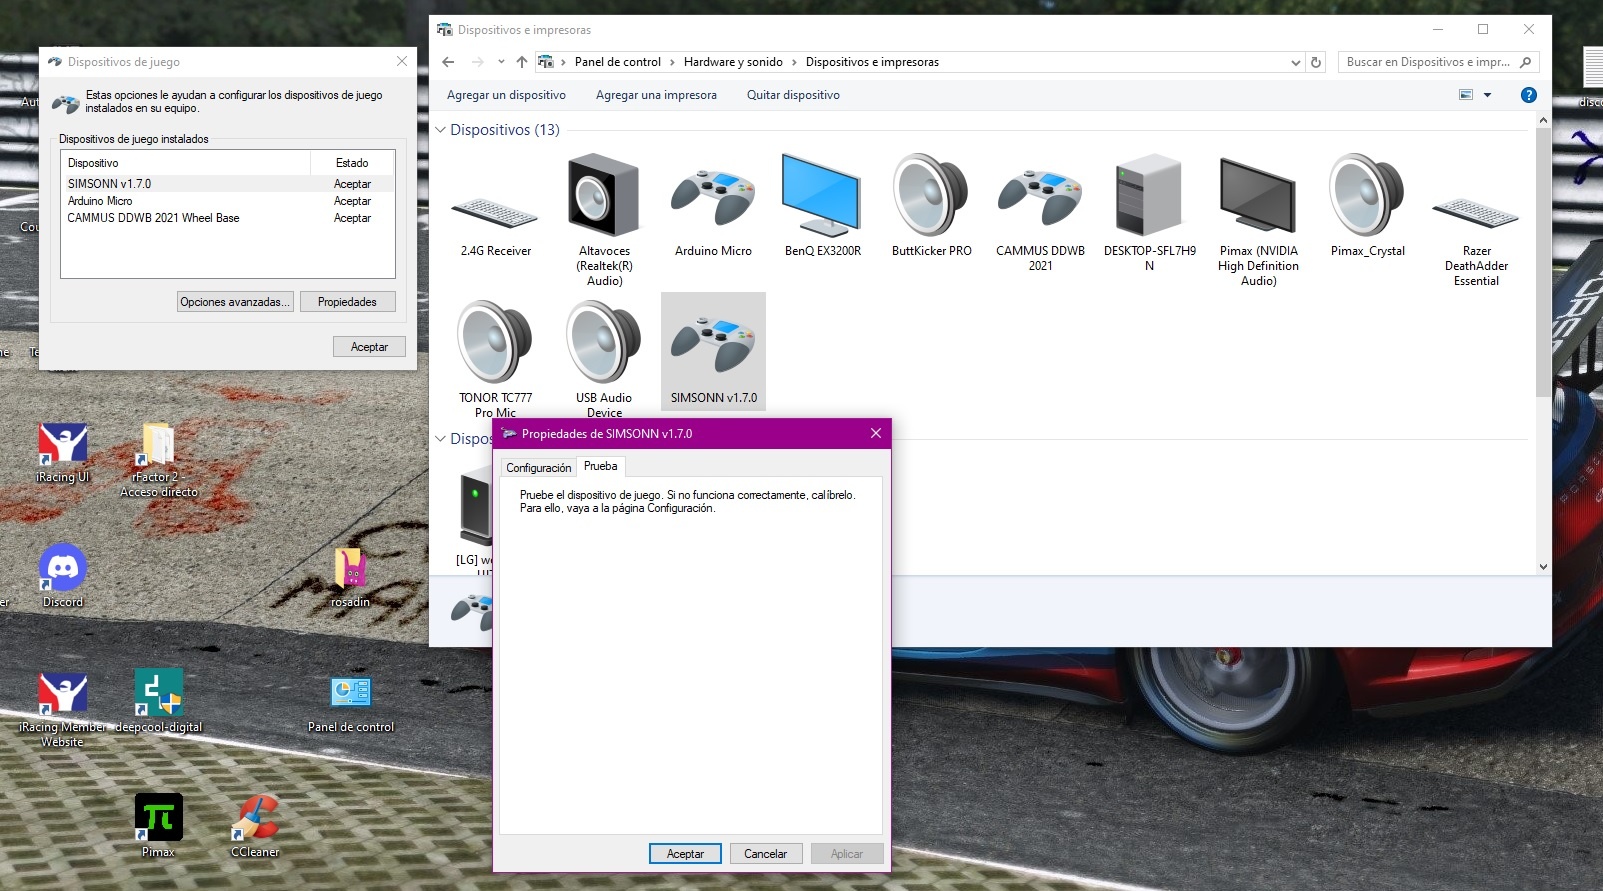Click the change view layout icon
The width and height of the screenshot is (1603, 891).
click(1466, 95)
